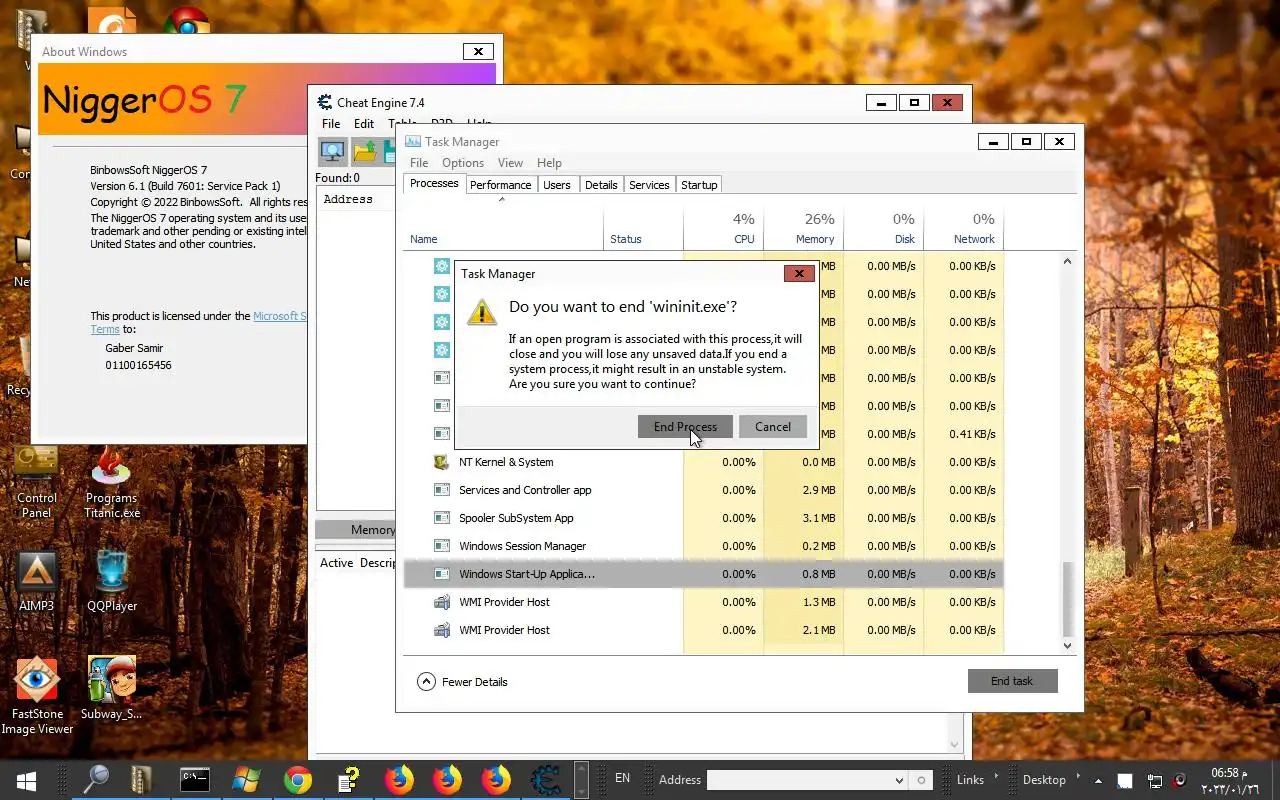Select the Programs Titanic.exe desktop icon
Viewport: 1280px width, 800px height.
tap(111, 482)
